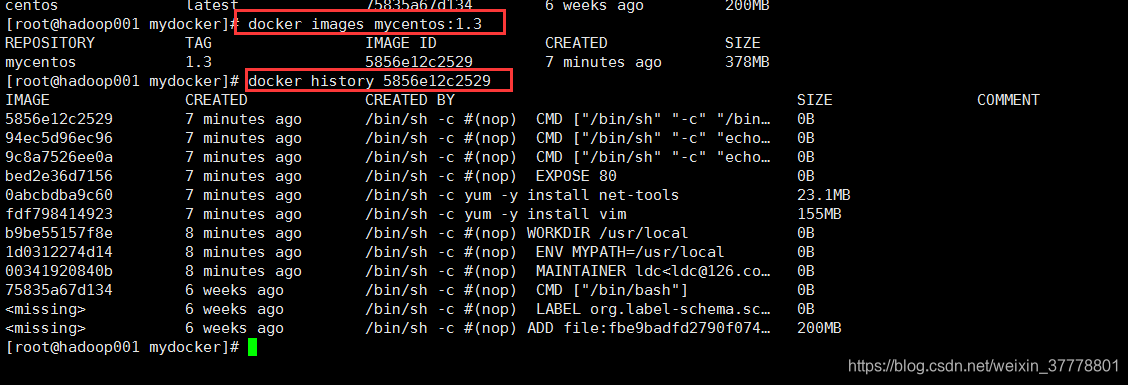Select image ID bed2e36d7156
The image size is (1128, 385).
pos(59,176)
